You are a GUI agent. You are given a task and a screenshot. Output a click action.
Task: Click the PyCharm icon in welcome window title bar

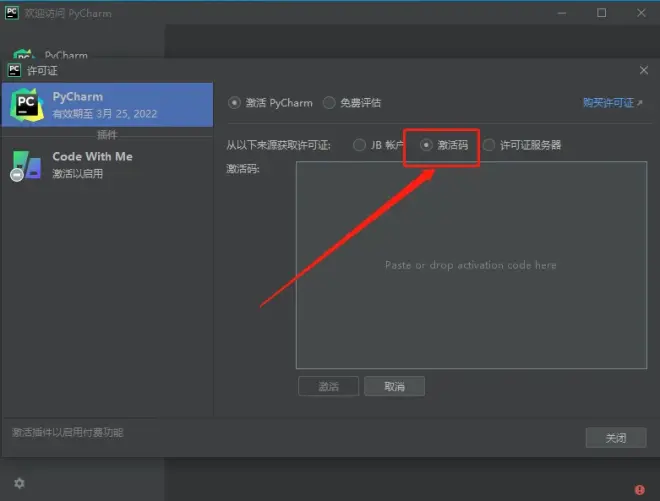12,13
